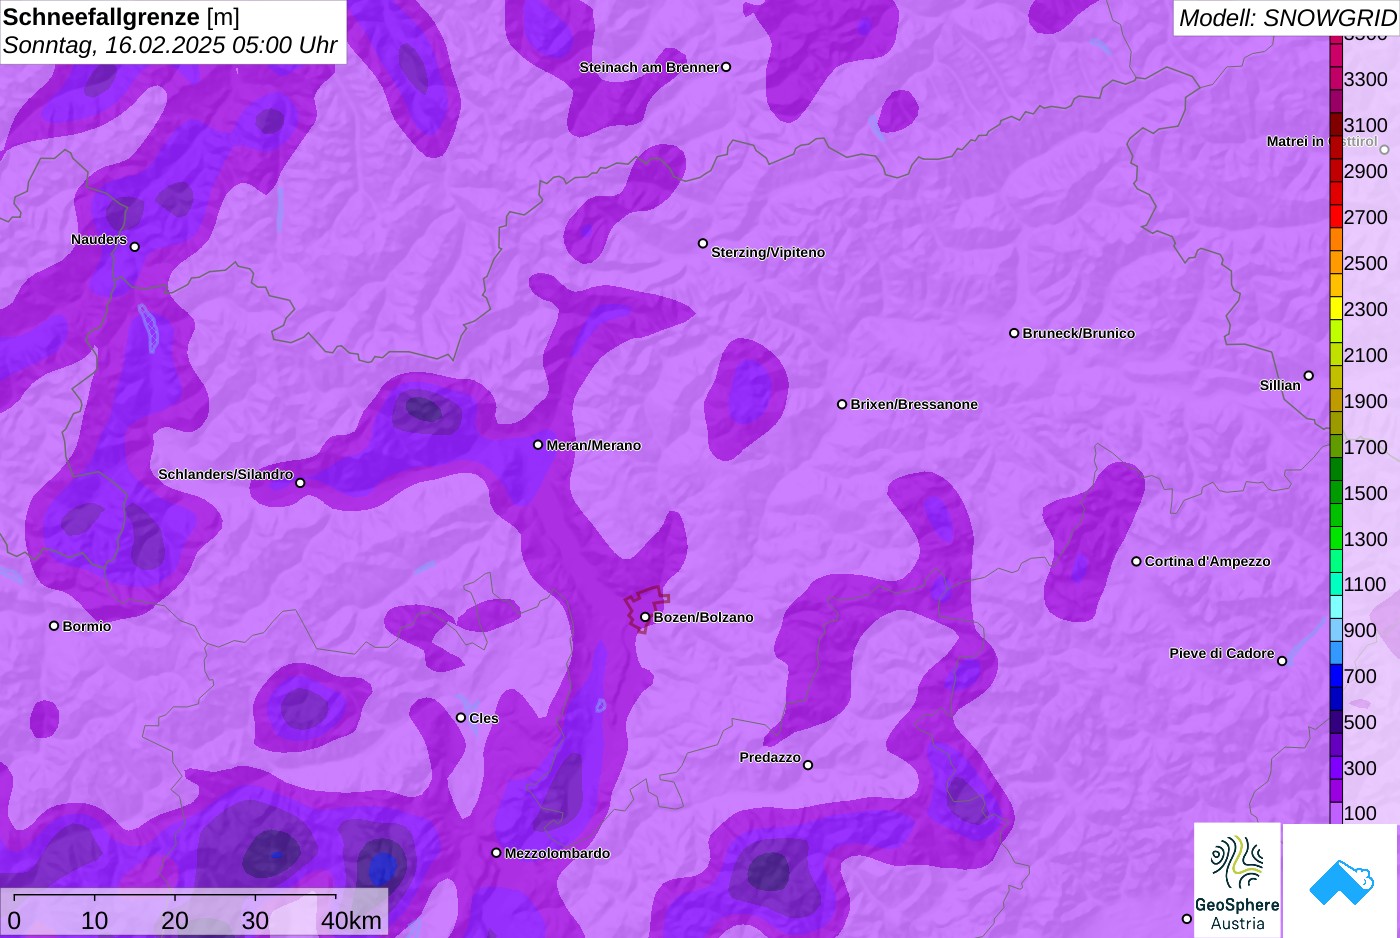Select the Pieve di Cadore marker
The width and height of the screenshot is (1400, 938).
[x=1282, y=661]
